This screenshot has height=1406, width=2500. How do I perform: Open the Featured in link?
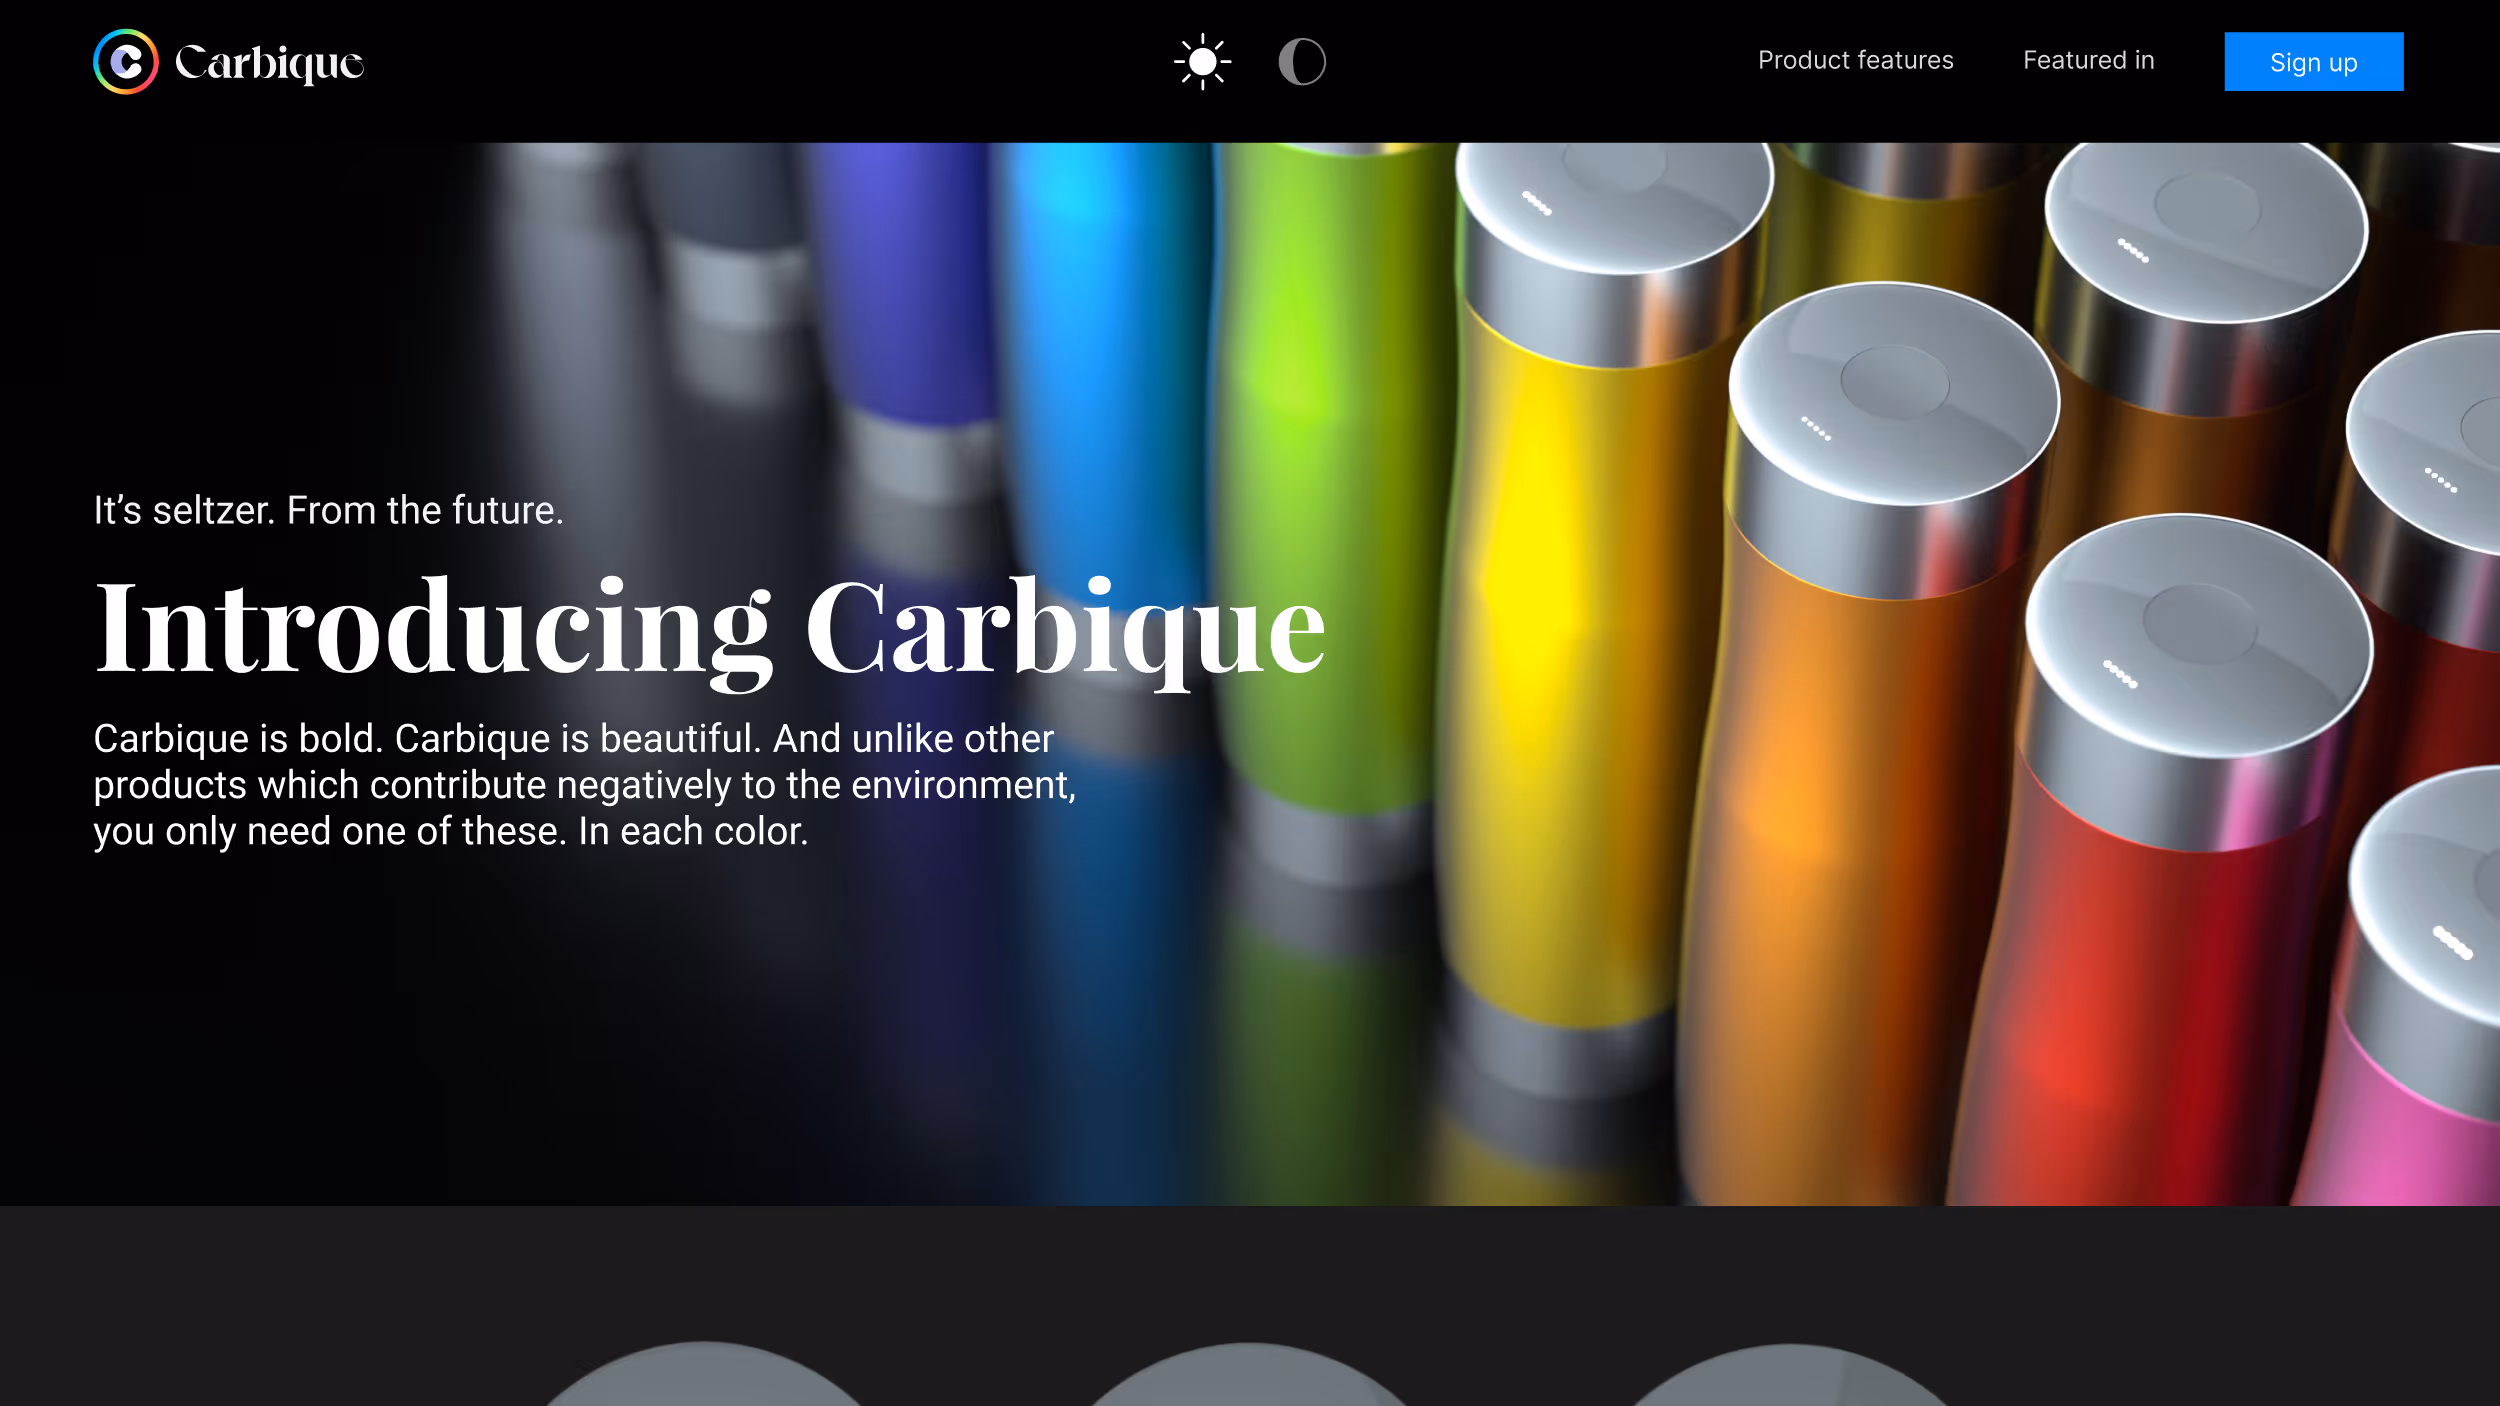tap(2088, 61)
